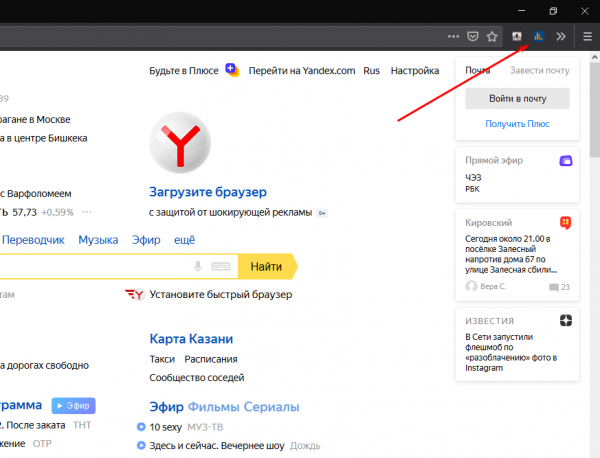Open Будьте в Плюсе link

pyautogui.click(x=184, y=71)
